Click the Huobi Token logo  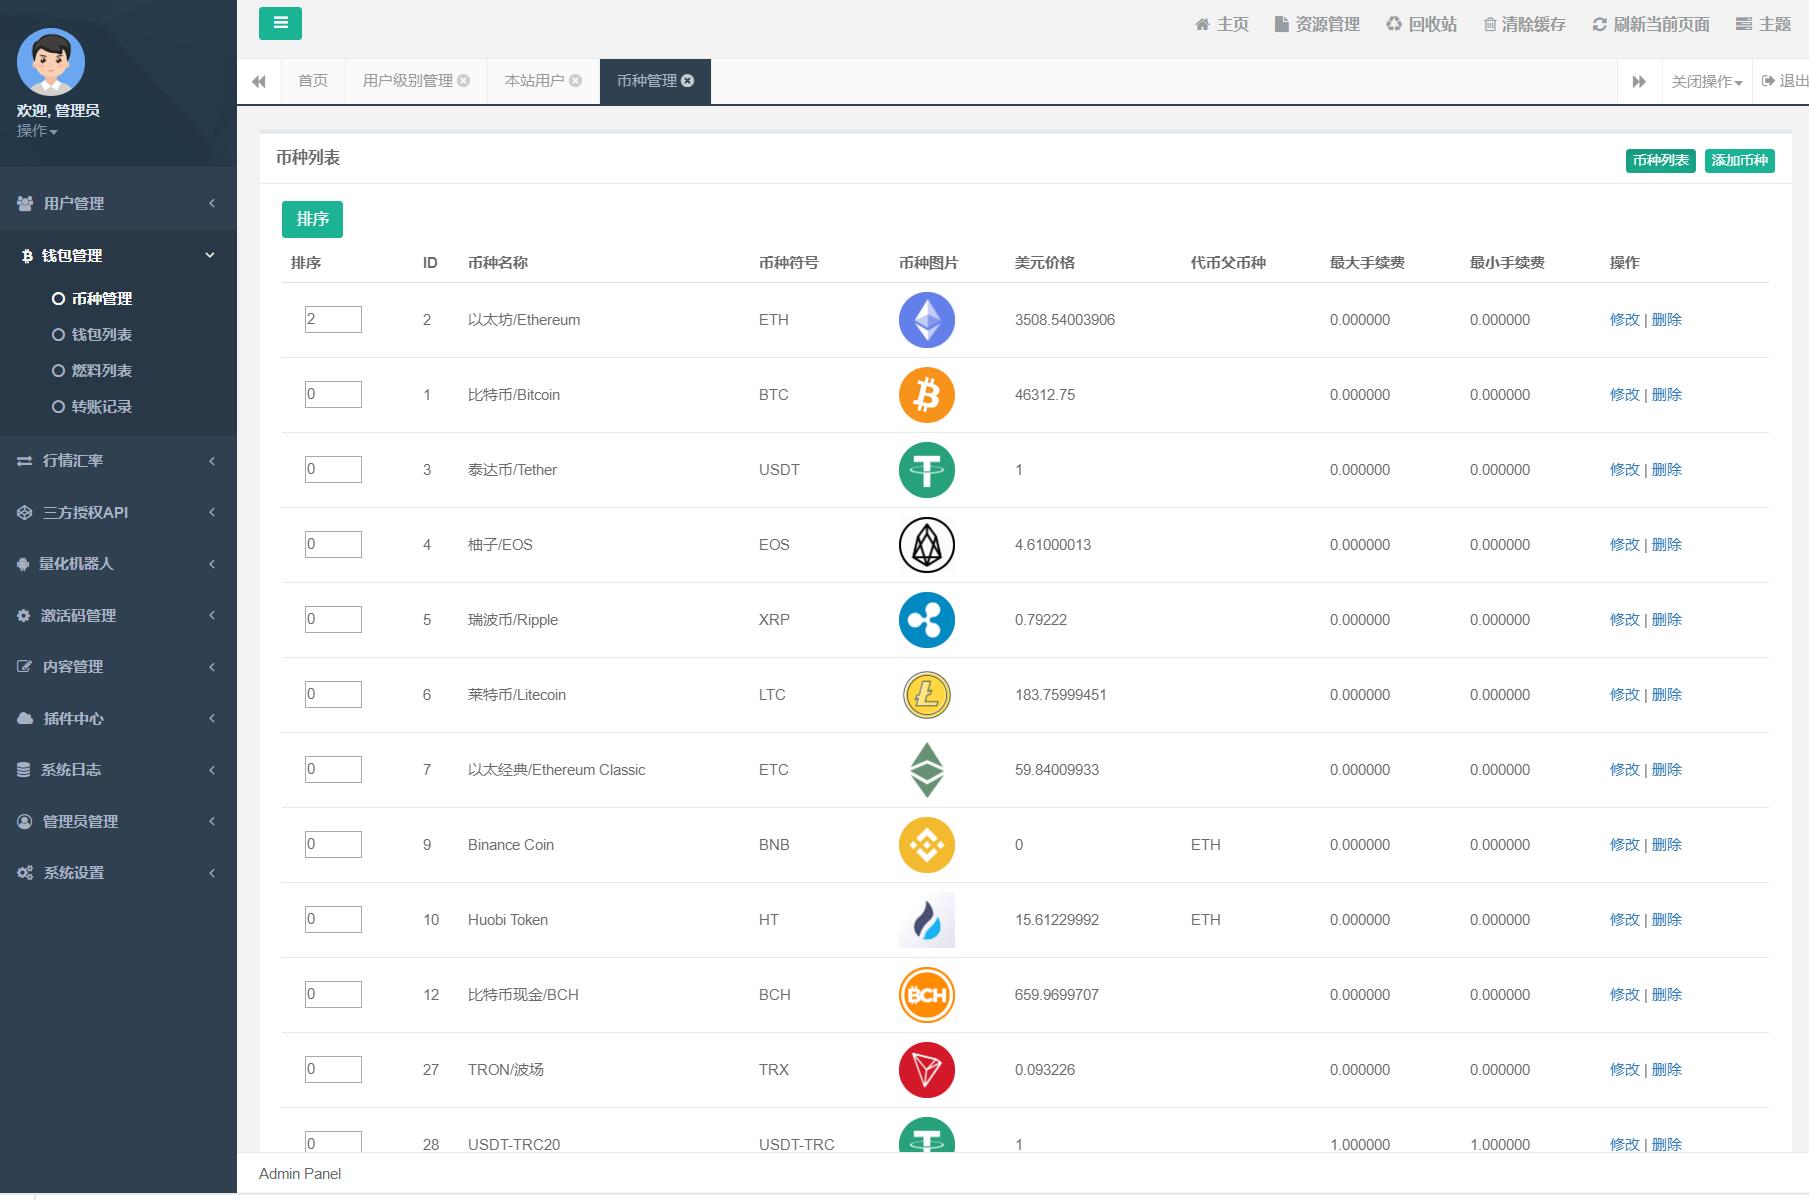(x=927, y=920)
